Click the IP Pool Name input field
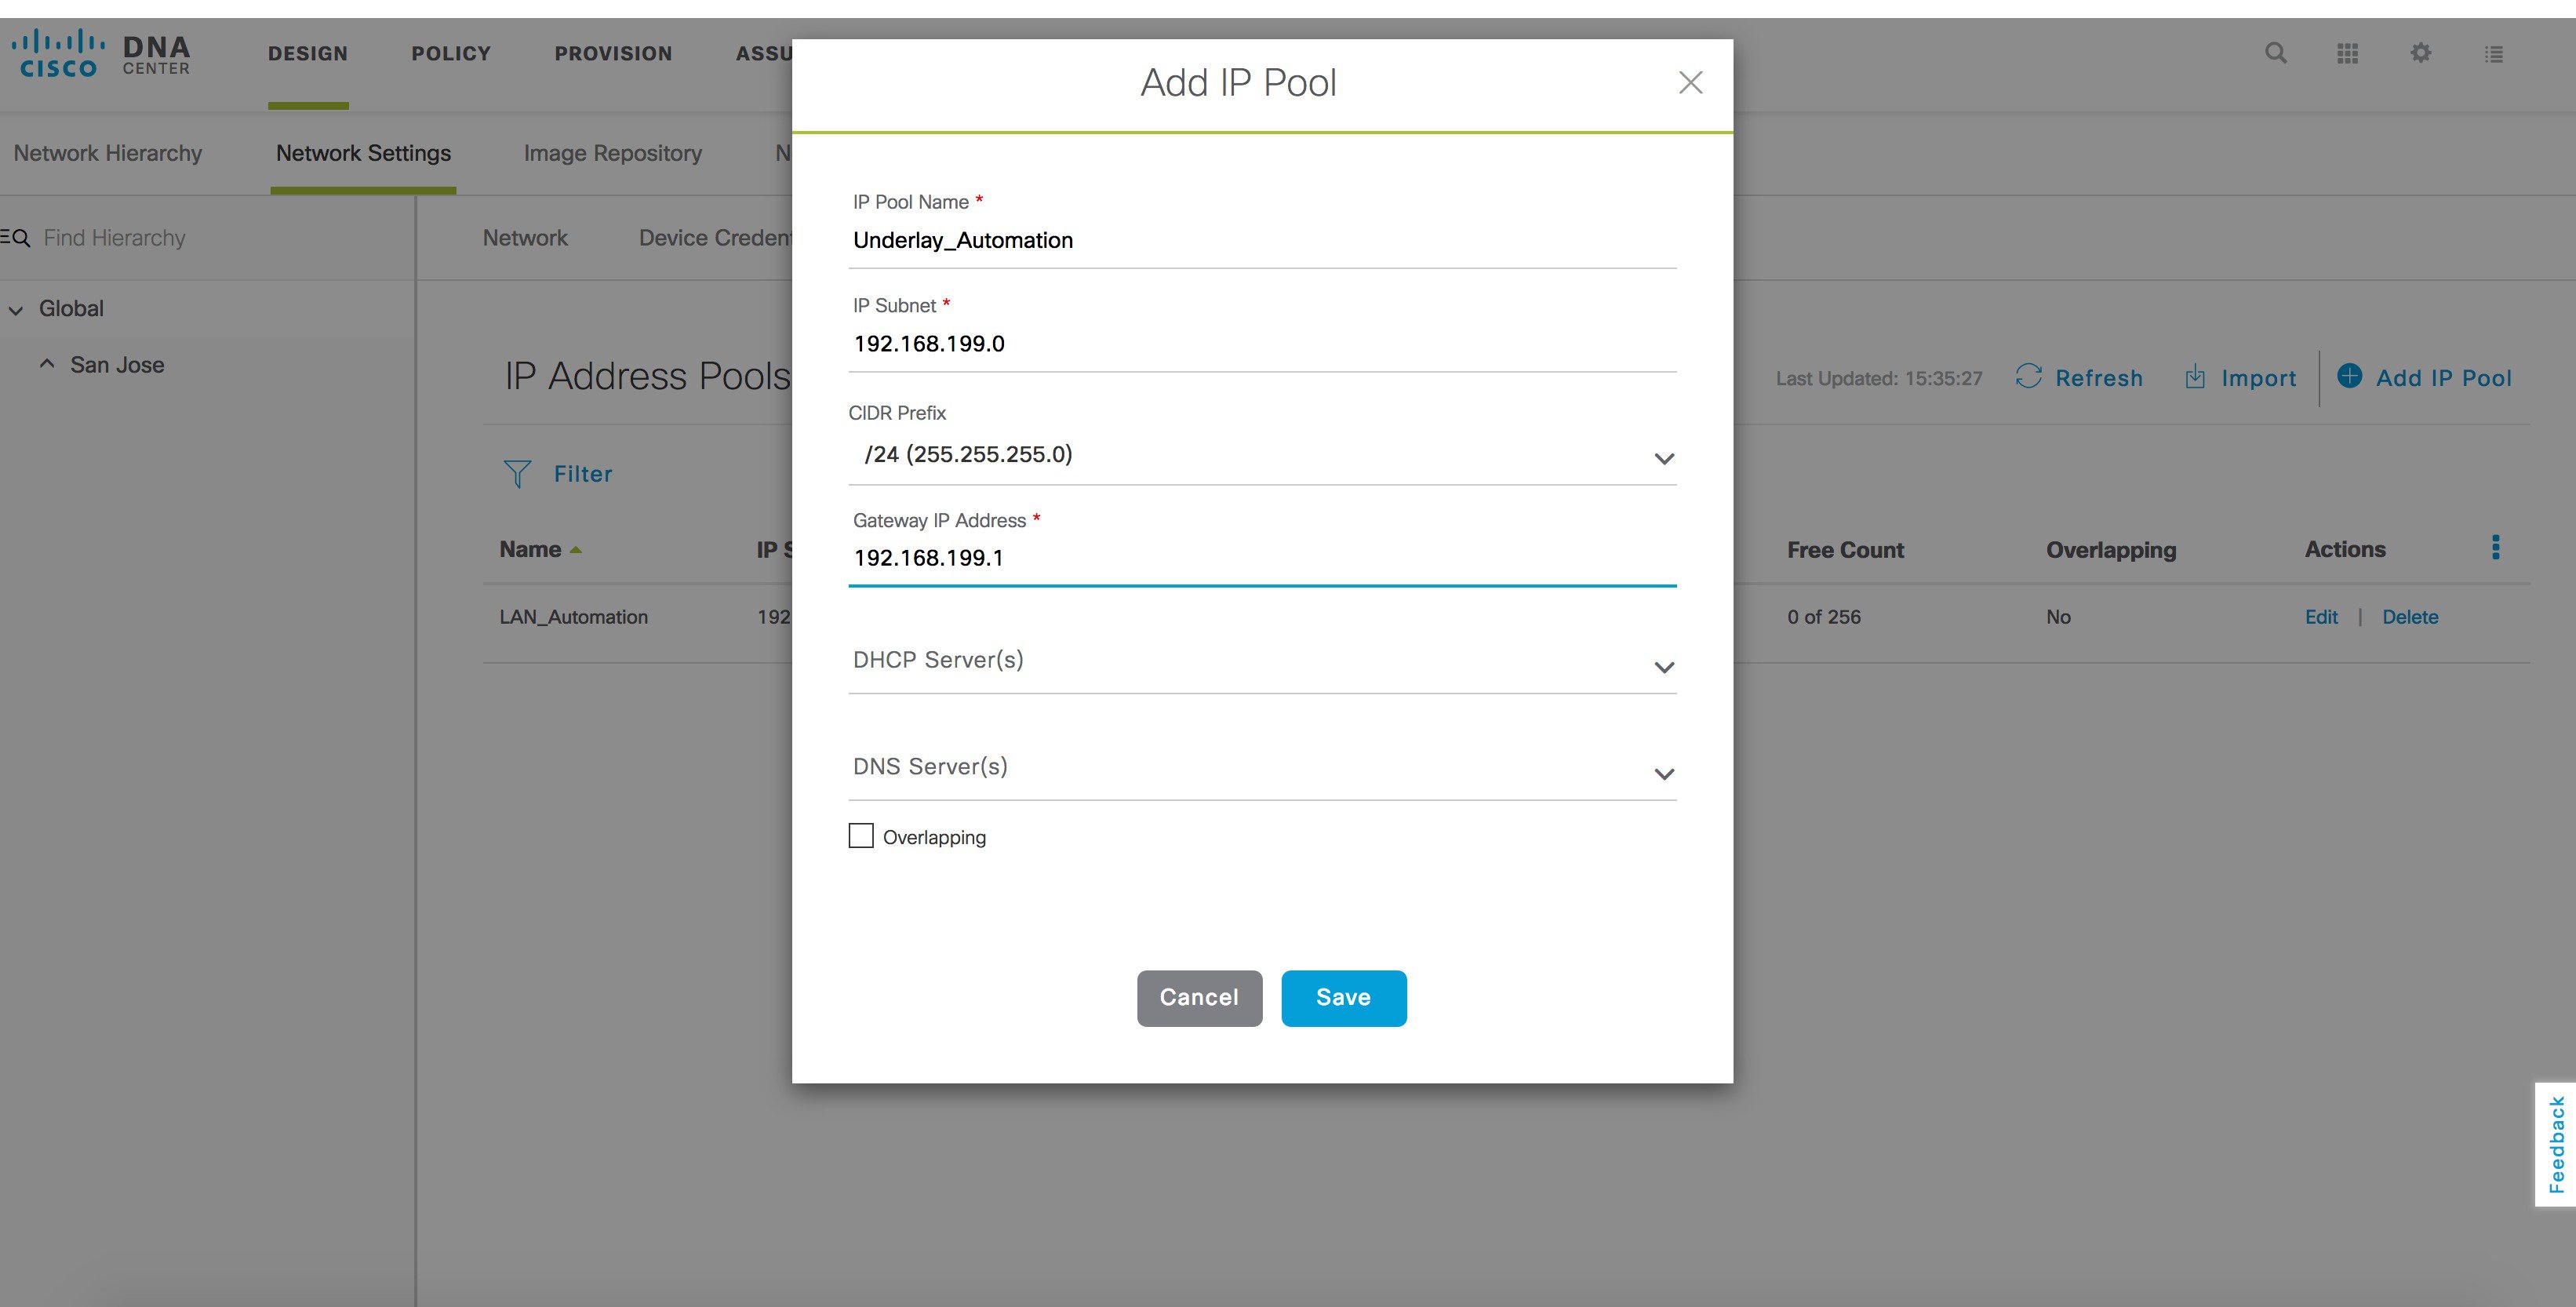This screenshot has height=1307, width=2576. 1262,241
